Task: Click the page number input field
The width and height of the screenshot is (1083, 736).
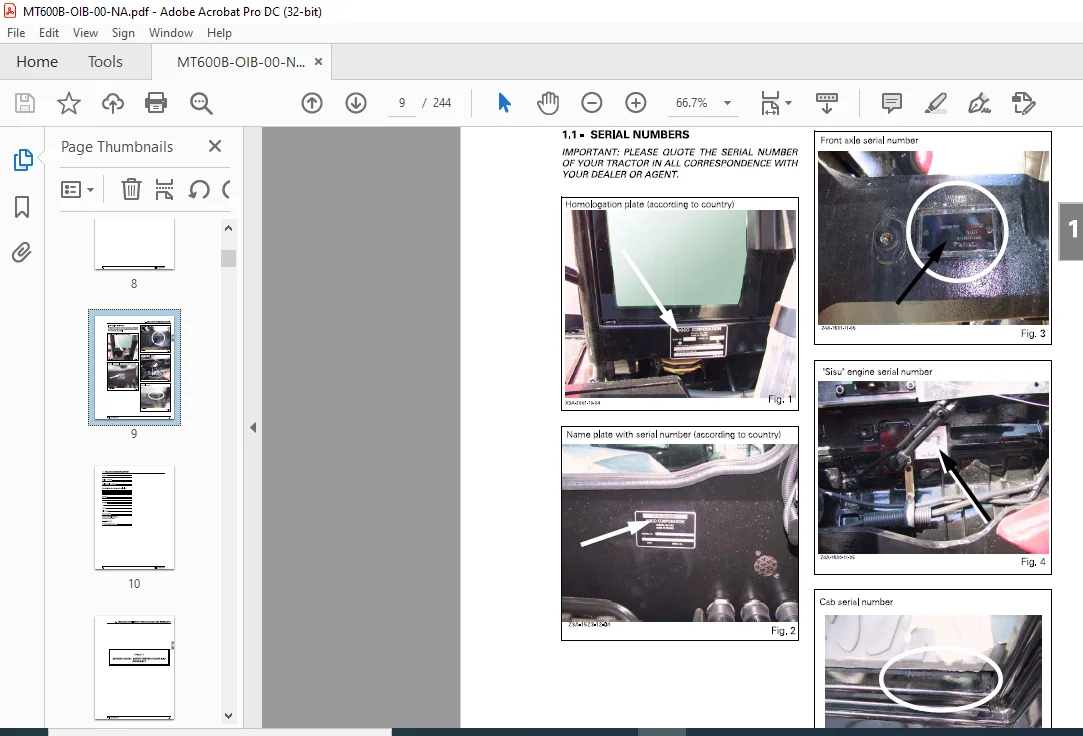Action: (402, 103)
